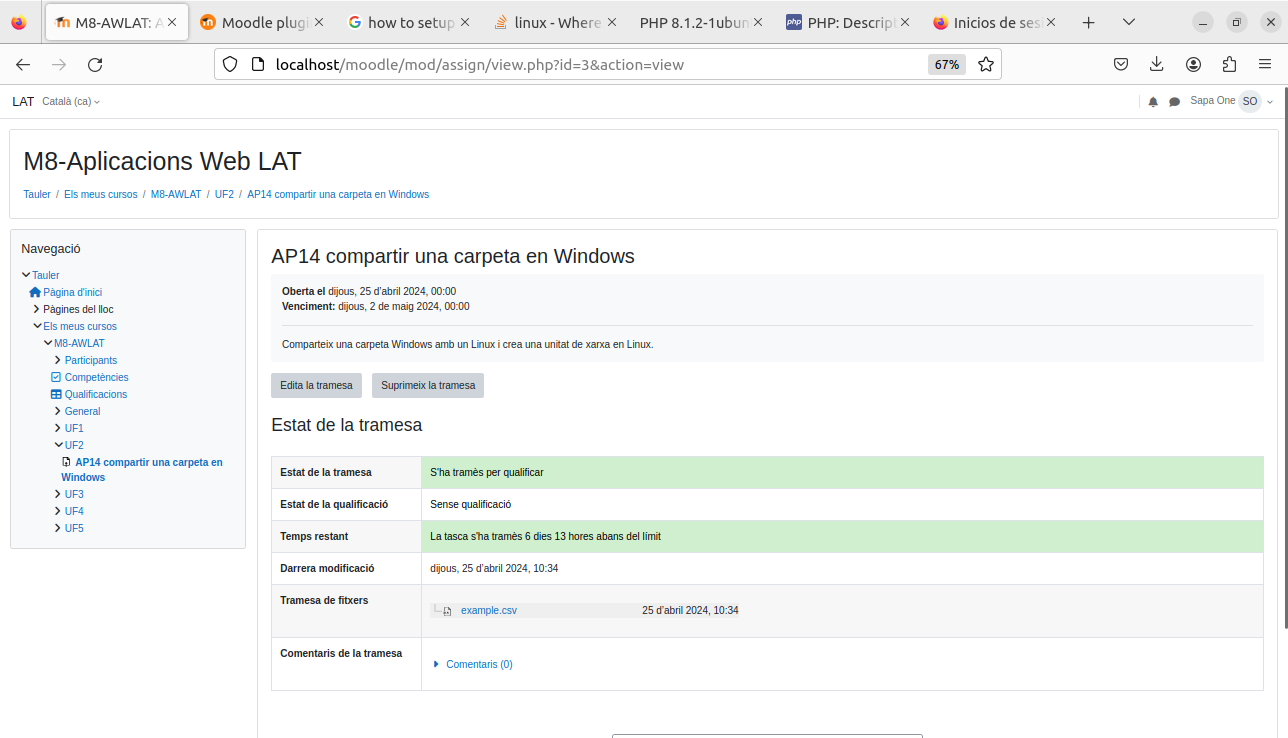The width and height of the screenshot is (1288, 738).
Task: Open the Firefox downloads icon
Action: [x=1157, y=65]
